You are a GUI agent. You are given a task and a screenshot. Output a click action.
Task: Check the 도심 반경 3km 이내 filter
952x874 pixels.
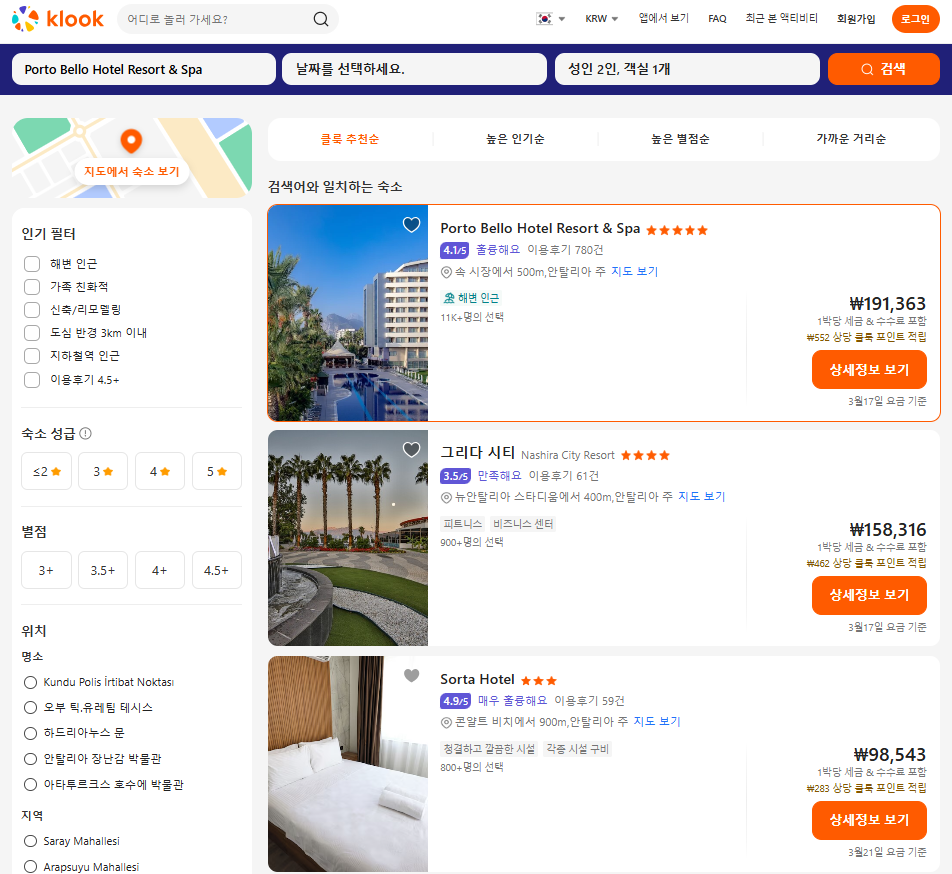click(x=32, y=333)
